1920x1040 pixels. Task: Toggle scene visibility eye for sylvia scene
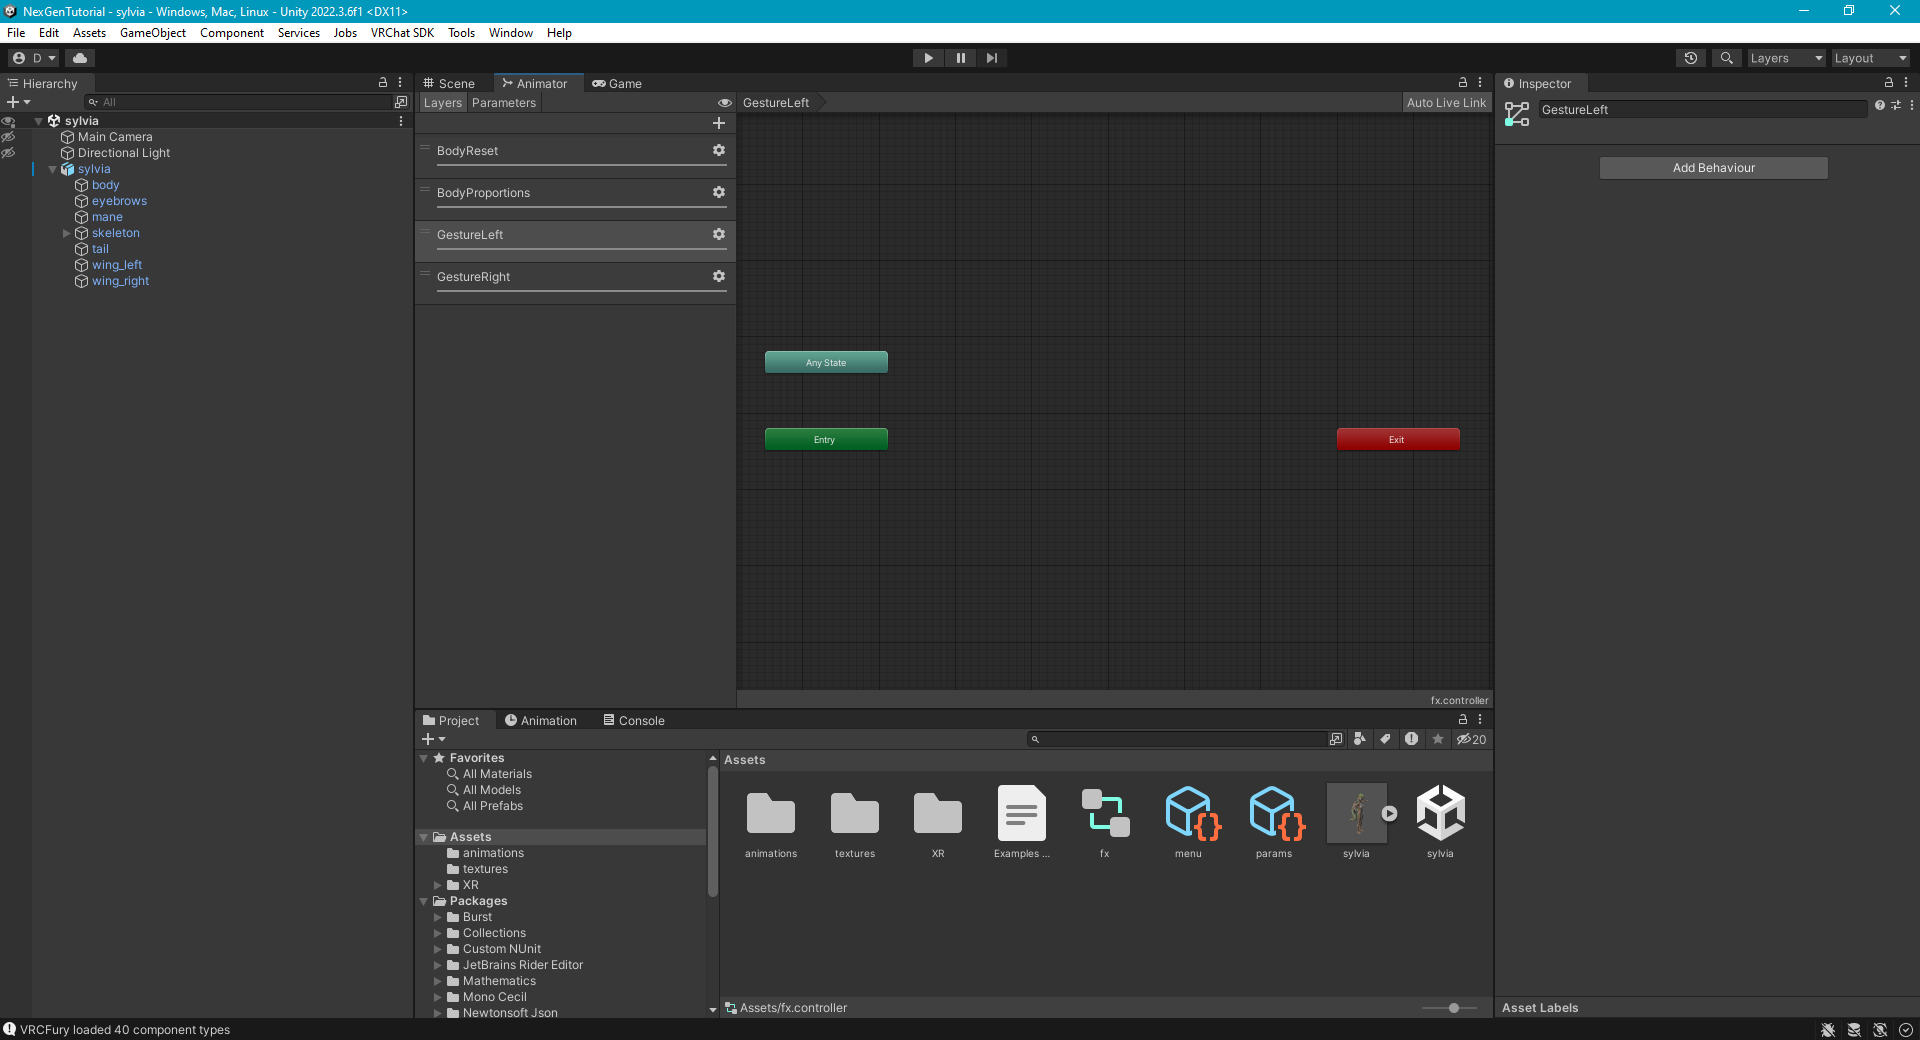click(x=8, y=121)
